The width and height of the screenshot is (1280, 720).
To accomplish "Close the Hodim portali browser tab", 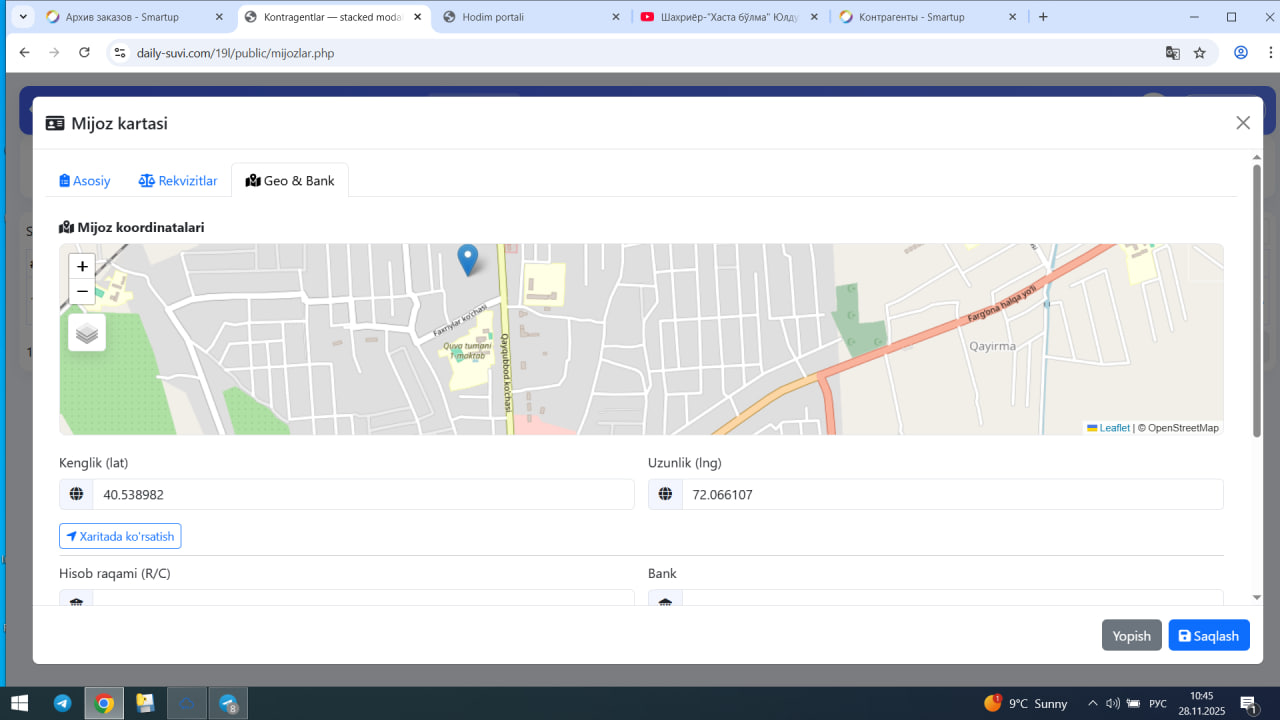I will [616, 17].
